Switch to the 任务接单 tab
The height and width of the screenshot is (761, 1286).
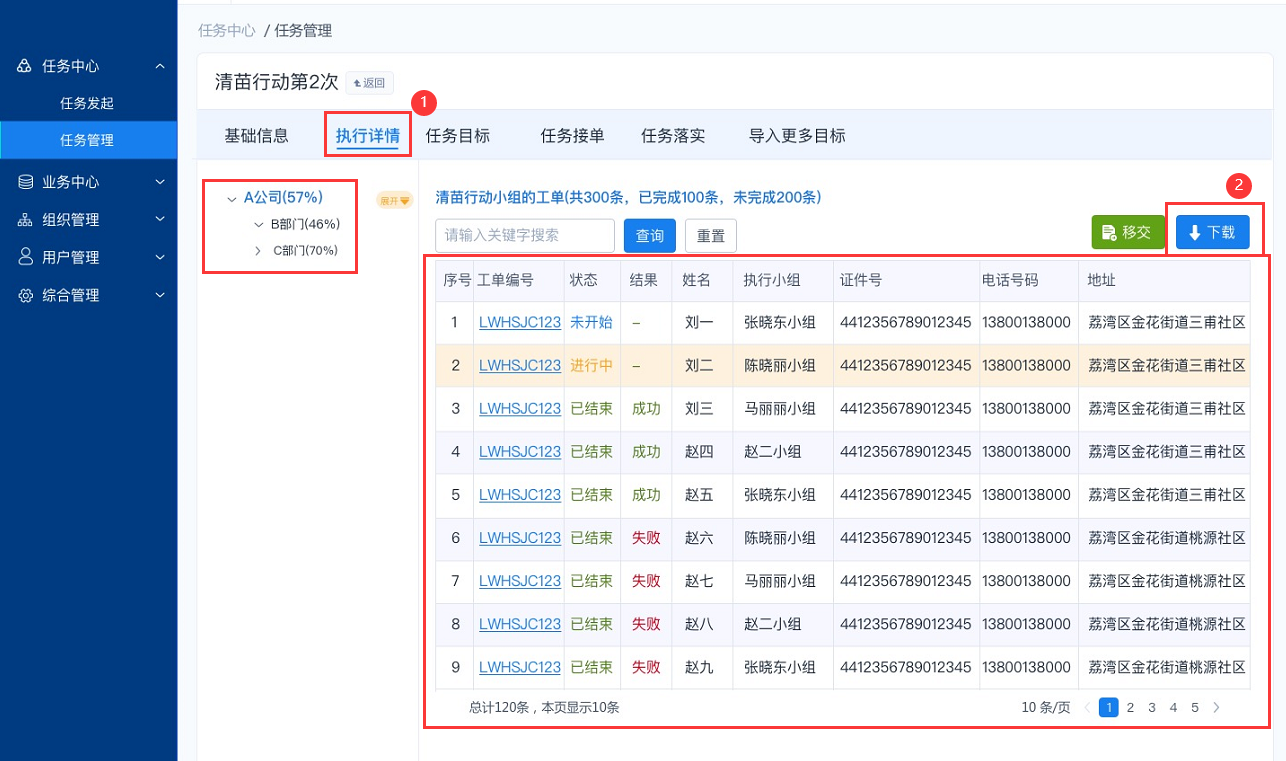point(573,136)
